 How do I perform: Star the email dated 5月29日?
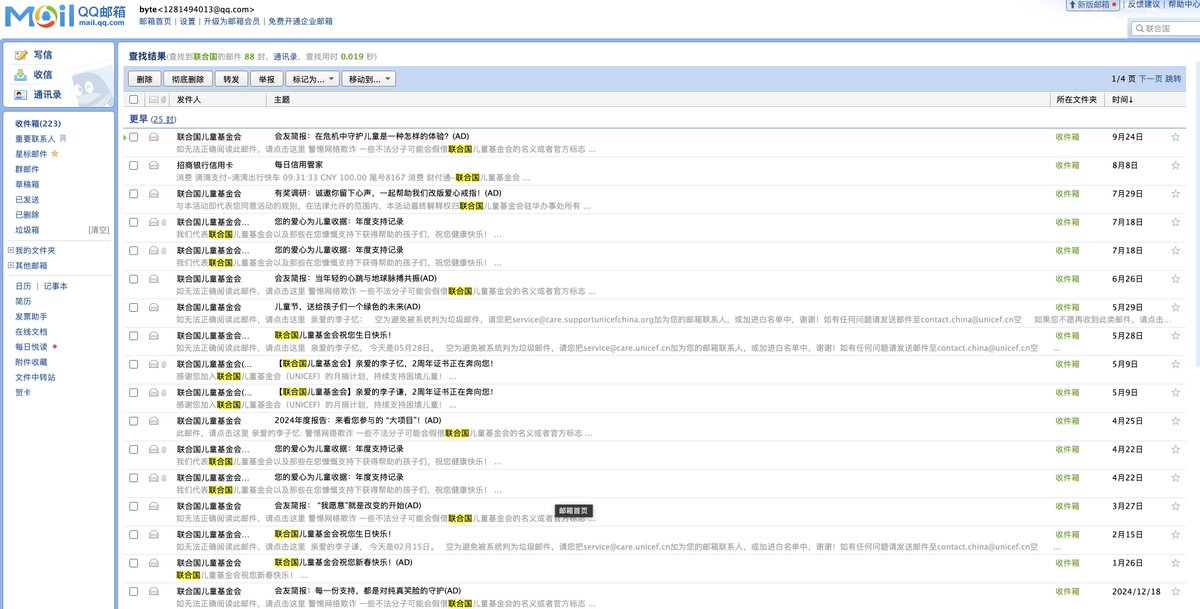tap(1175, 307)
